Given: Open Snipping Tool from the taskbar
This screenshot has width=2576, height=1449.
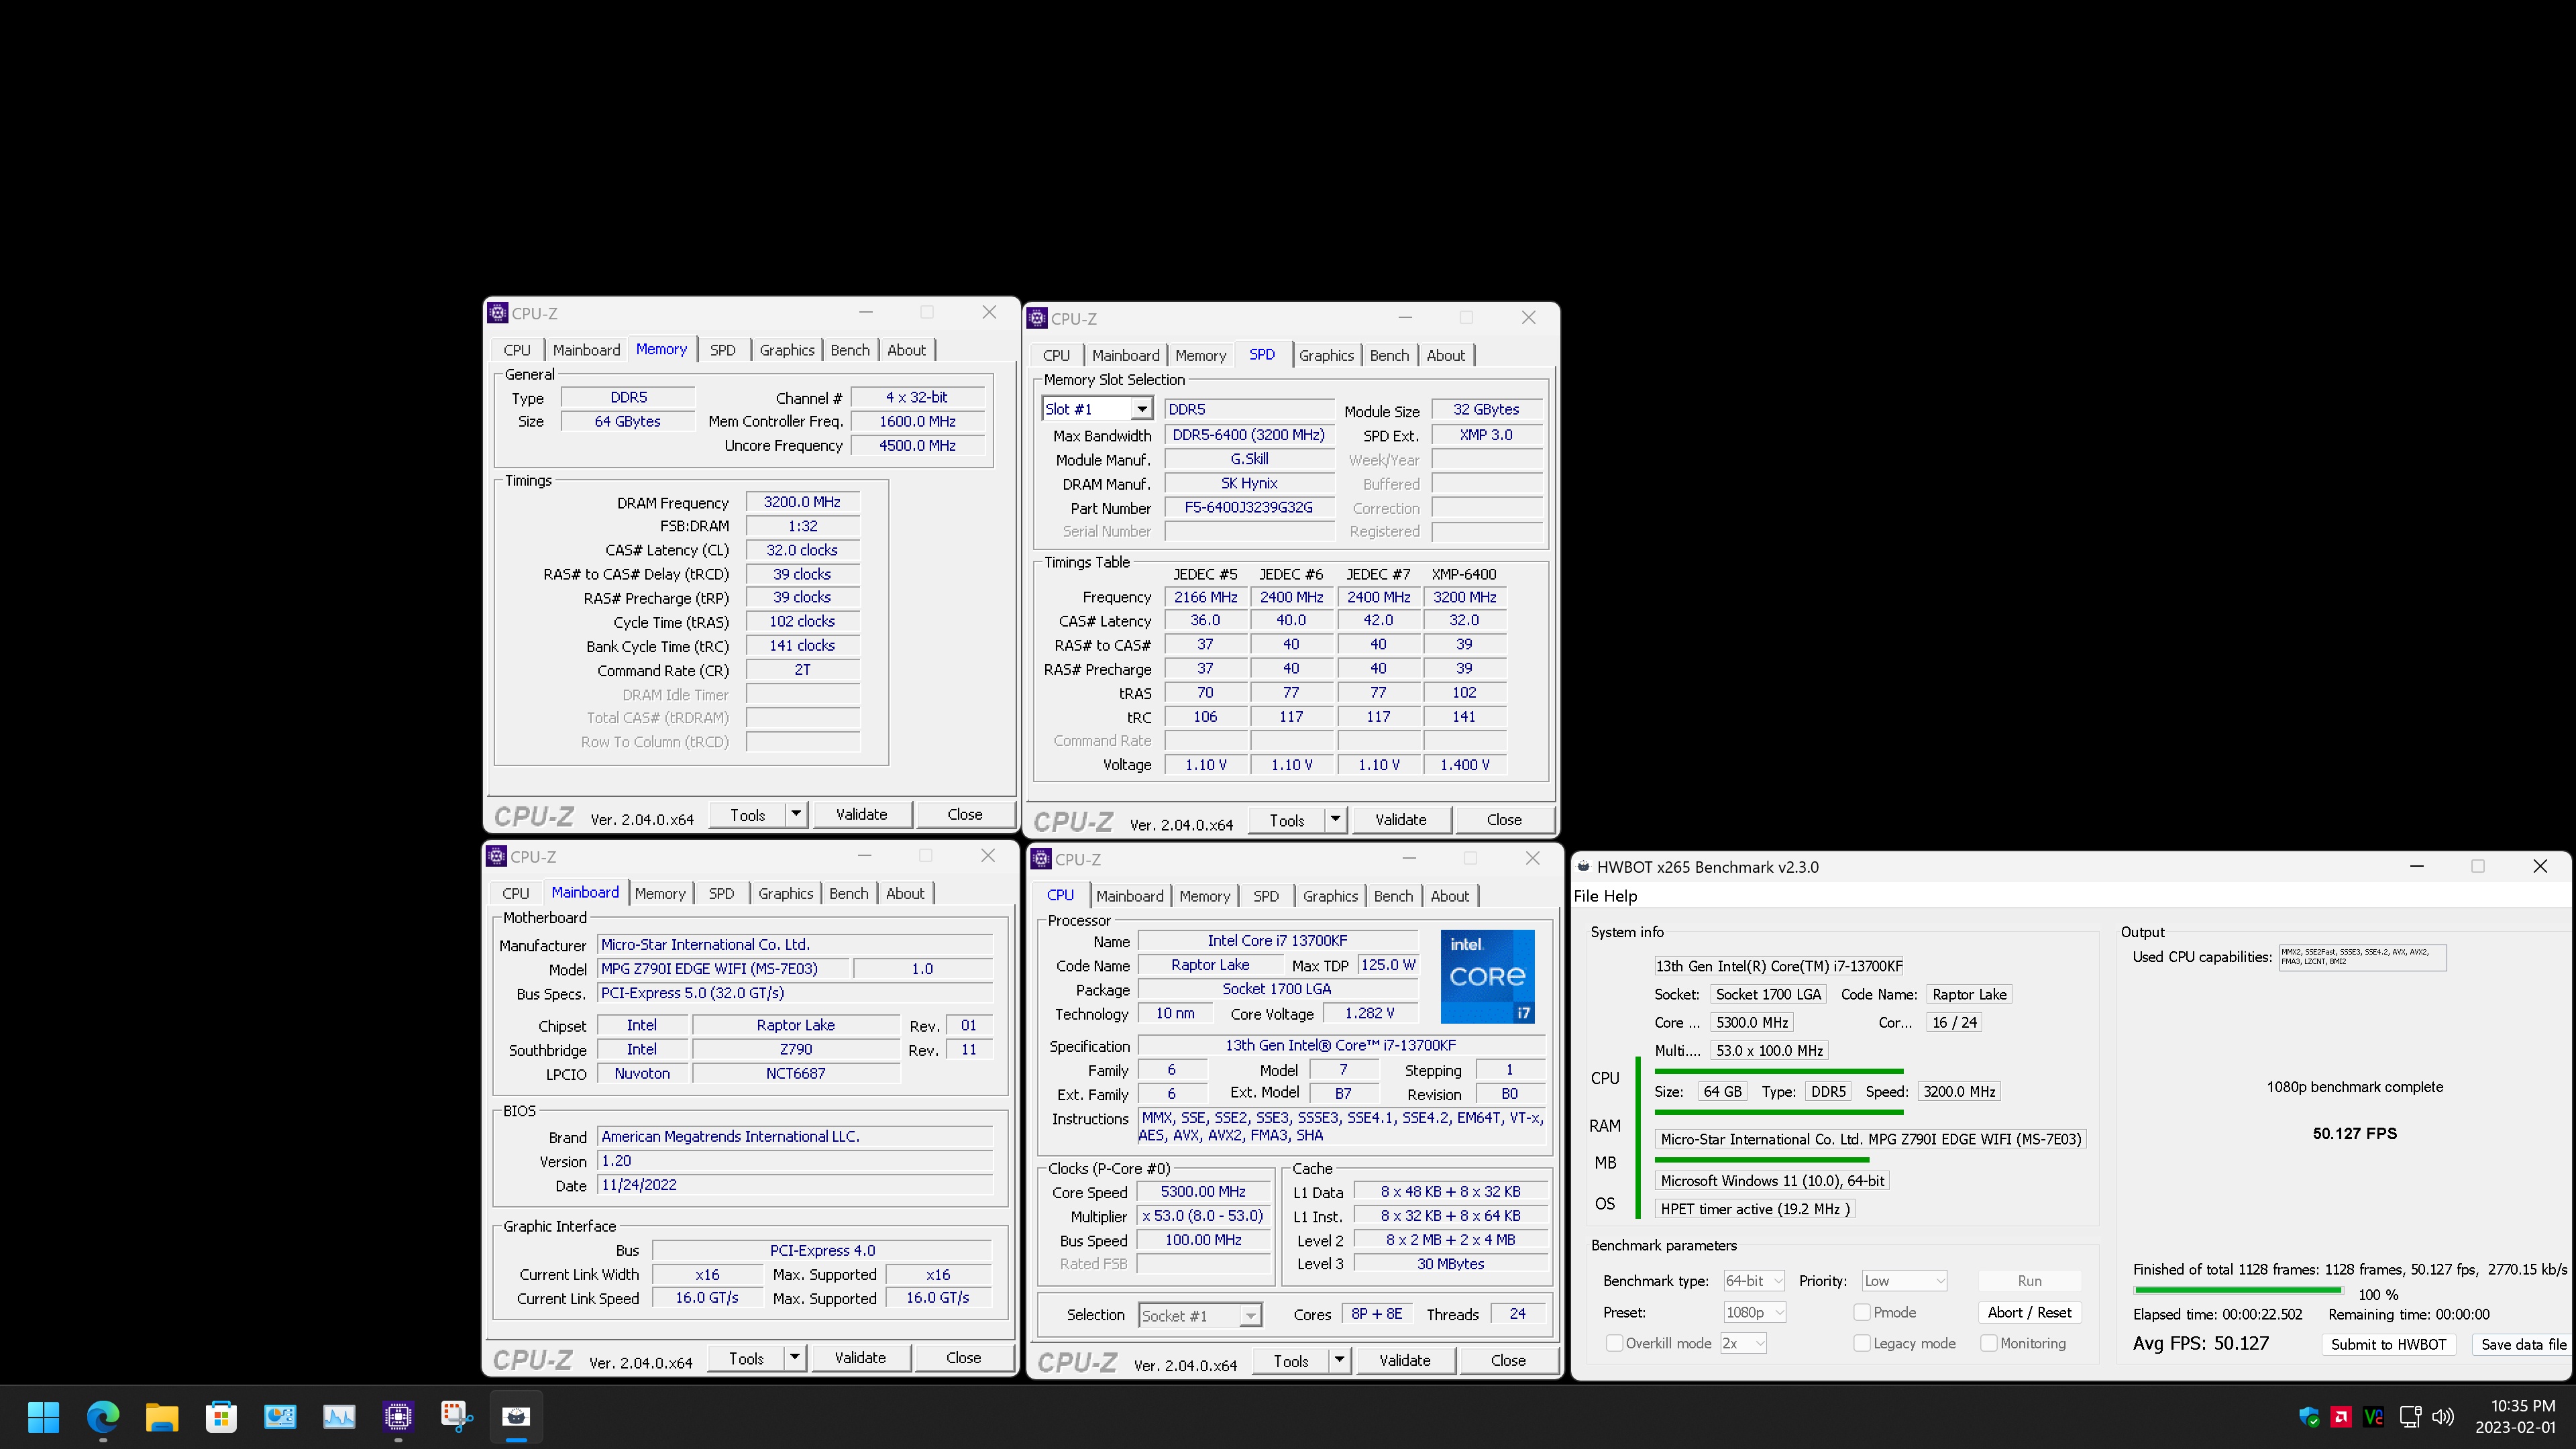Looking at the screenshot, I should (457, 1417).
